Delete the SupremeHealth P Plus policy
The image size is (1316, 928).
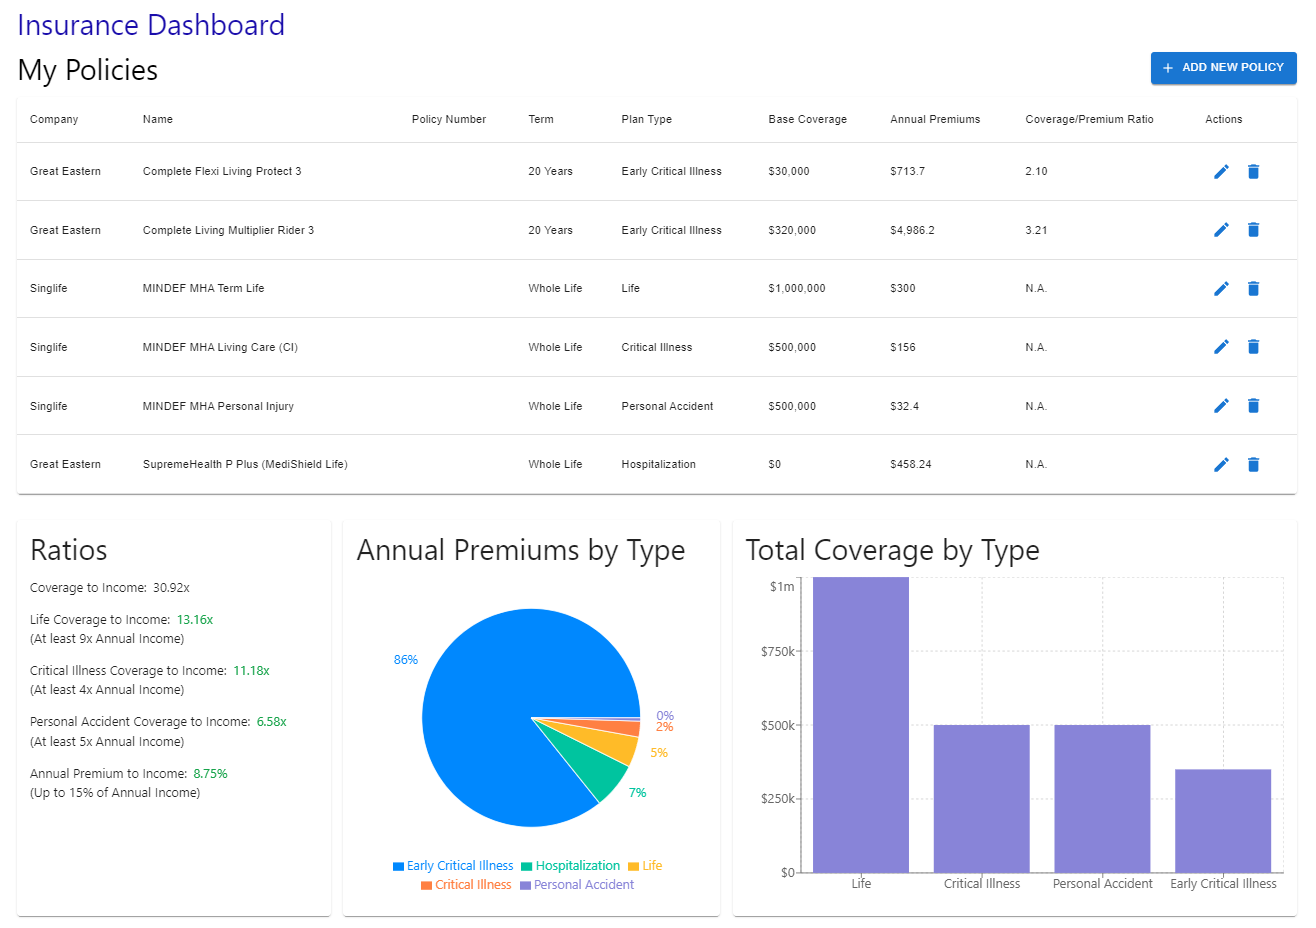[1253, 465]
